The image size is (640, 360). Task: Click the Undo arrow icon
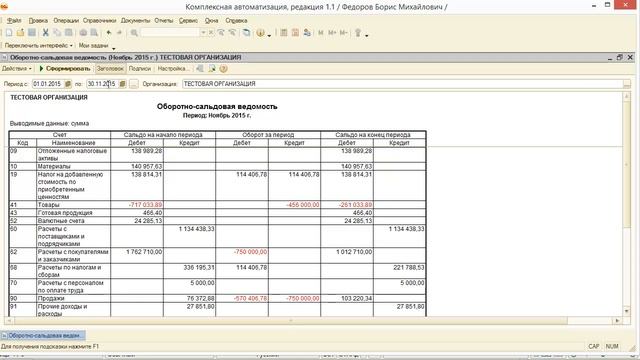109,33
